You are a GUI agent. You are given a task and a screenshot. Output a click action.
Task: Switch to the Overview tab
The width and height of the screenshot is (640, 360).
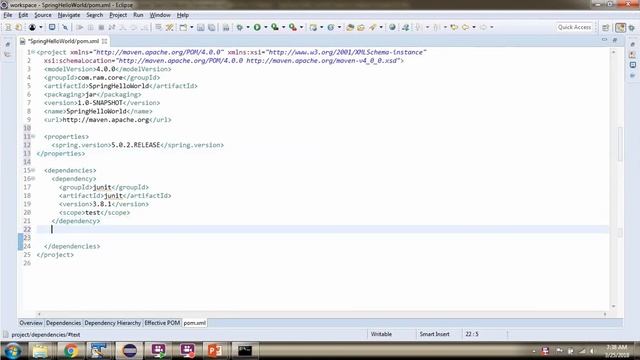pos(31,323)
